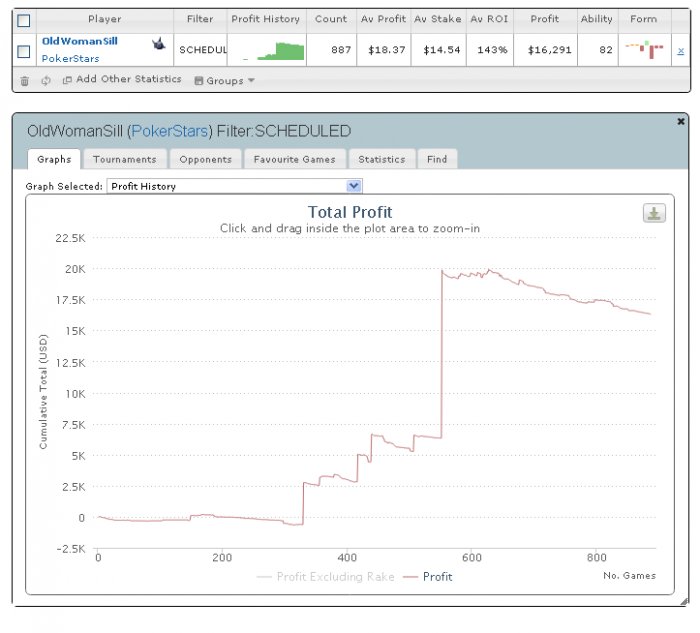Image resolution: width=700 pixels, height=633 pixels.
Task: Remove the OldWomanSill row via x link
Action: [680, 51]
